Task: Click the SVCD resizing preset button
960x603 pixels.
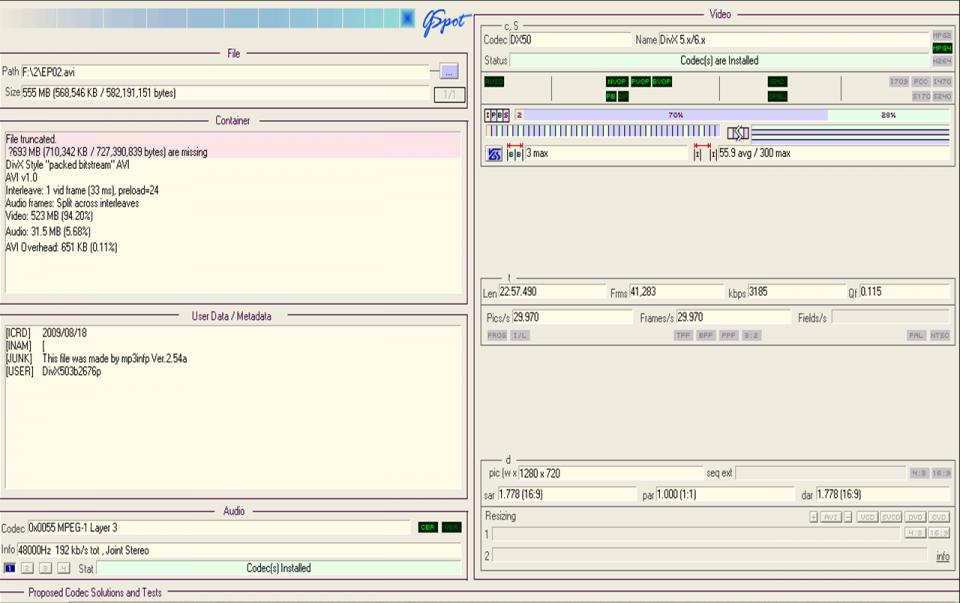Action: click(891, 517)
